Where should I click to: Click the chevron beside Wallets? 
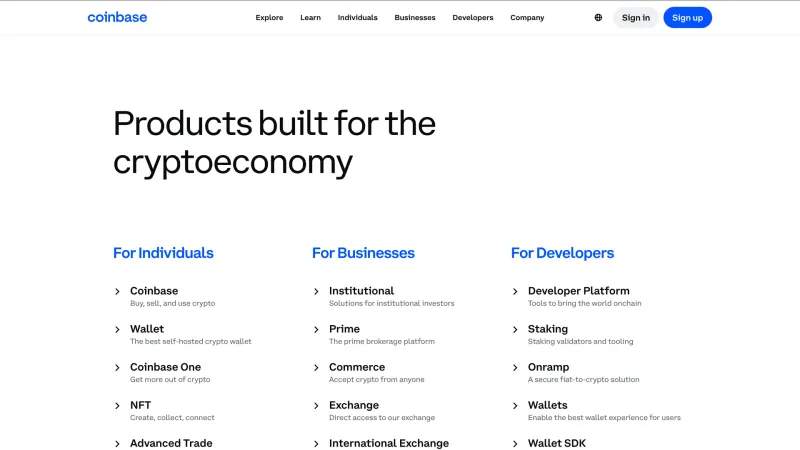pos(515,406)
